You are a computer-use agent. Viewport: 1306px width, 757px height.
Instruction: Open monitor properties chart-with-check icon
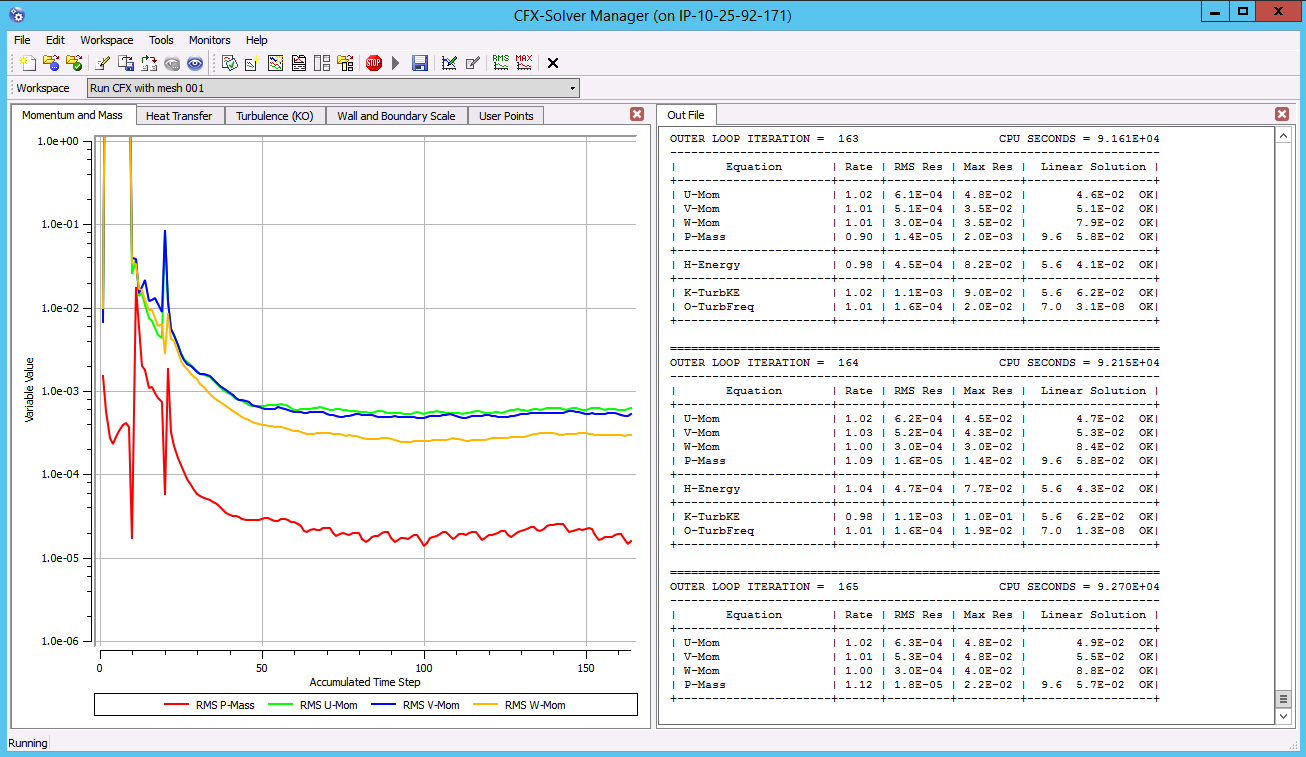point(449,63)
